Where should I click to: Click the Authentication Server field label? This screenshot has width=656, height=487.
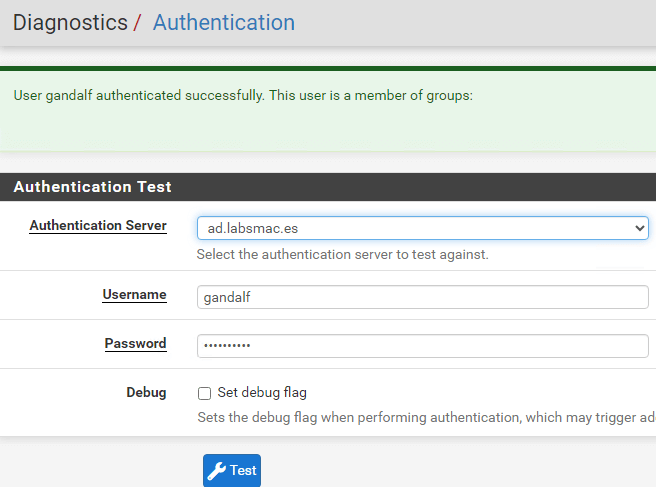(98, 225)
